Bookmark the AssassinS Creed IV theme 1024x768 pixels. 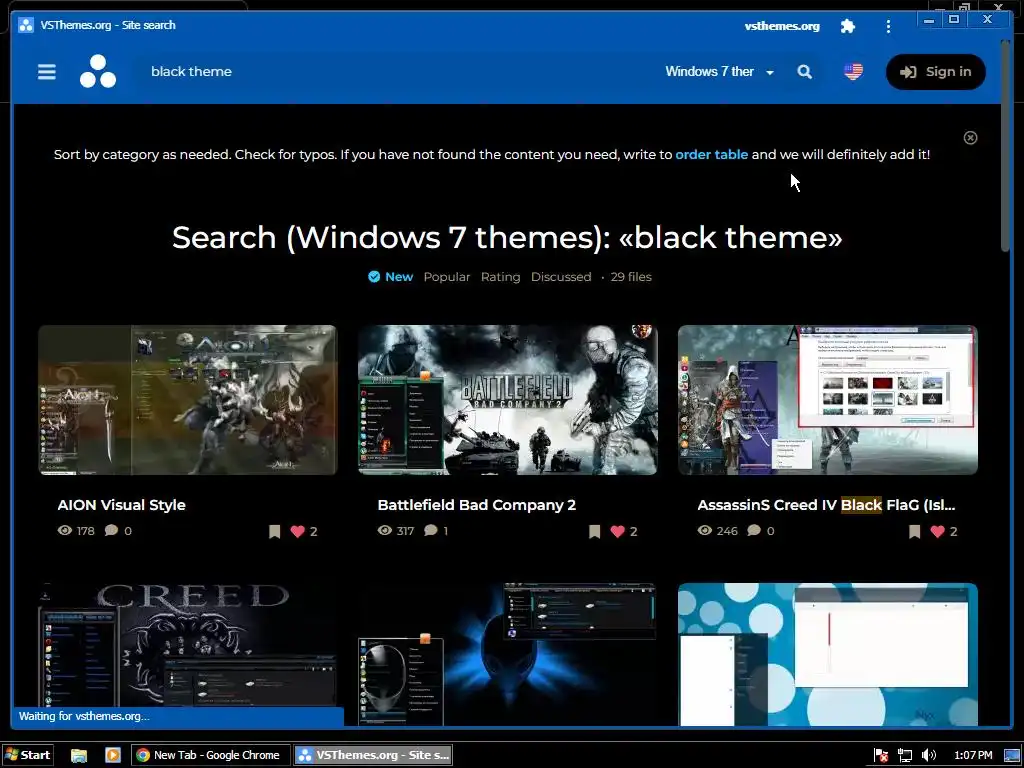[914, 532]
